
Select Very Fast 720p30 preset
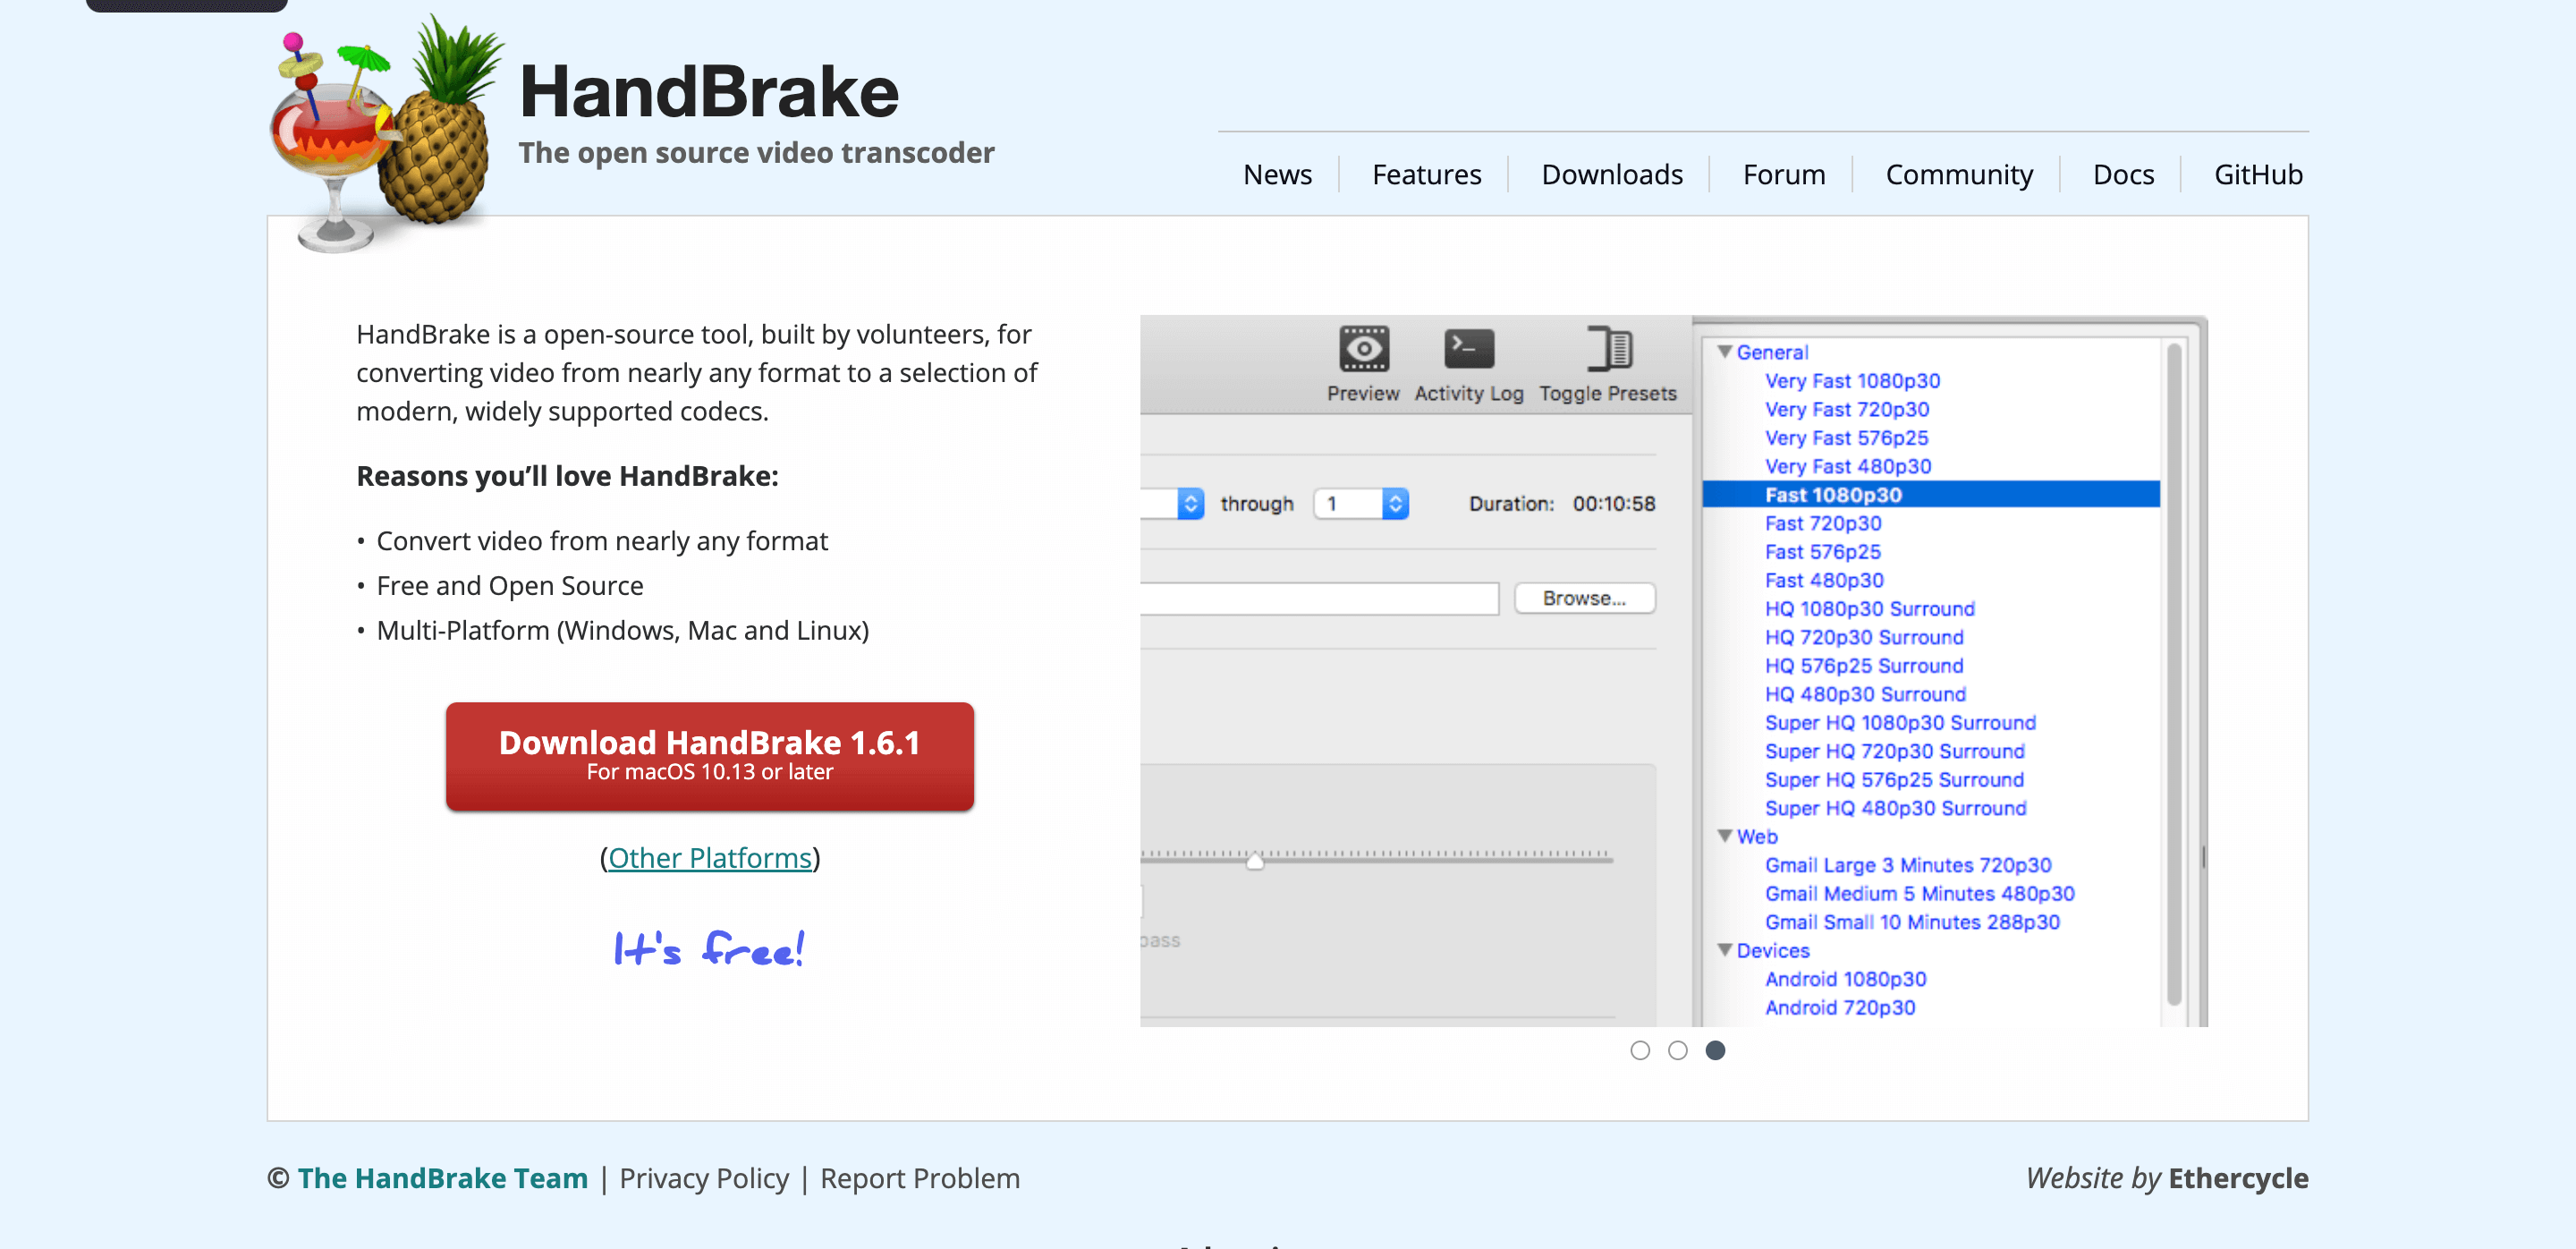[x=1846, y=409]
